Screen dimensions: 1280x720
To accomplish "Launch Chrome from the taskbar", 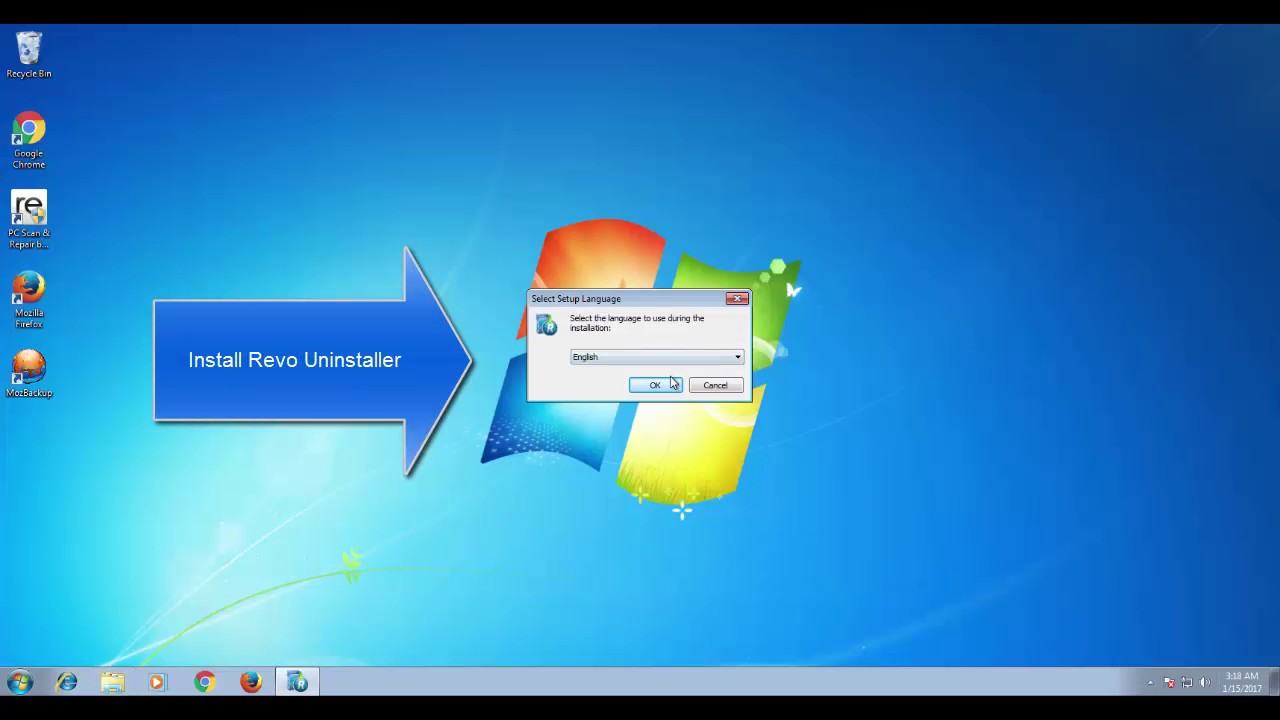I will click(x=204, y=682).
